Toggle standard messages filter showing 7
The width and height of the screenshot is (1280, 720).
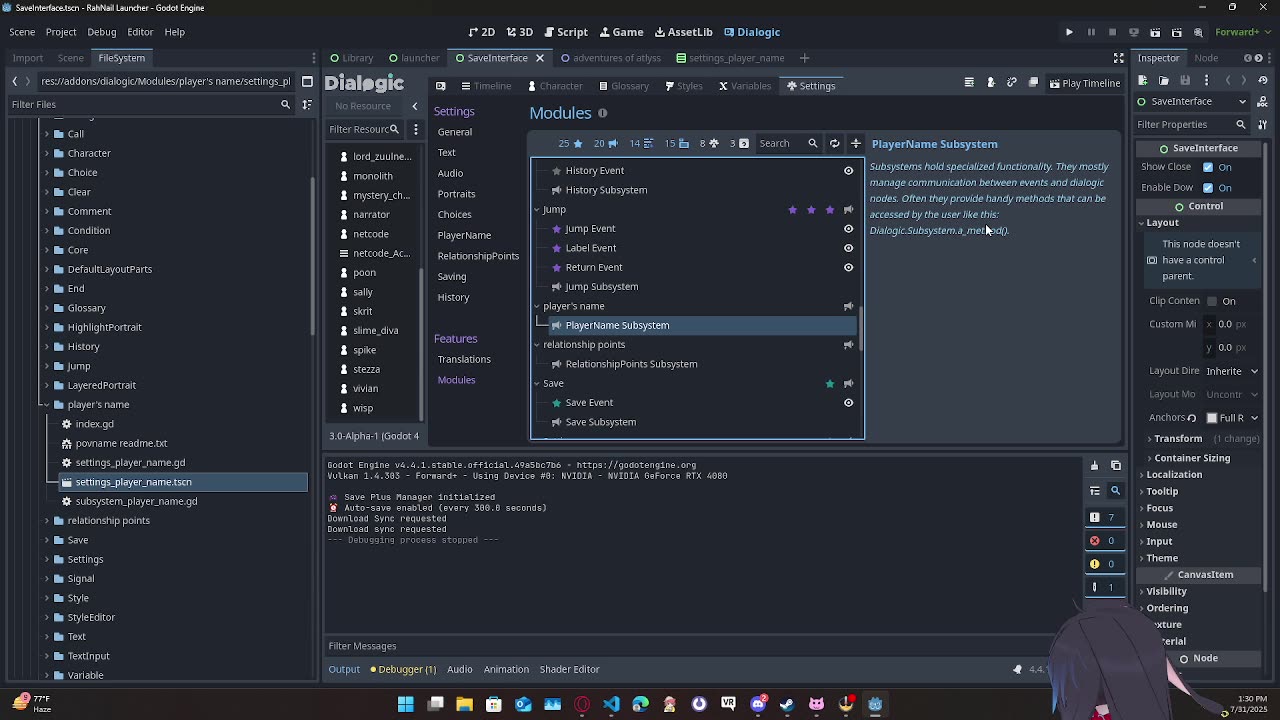click(x=1103, y=517)
